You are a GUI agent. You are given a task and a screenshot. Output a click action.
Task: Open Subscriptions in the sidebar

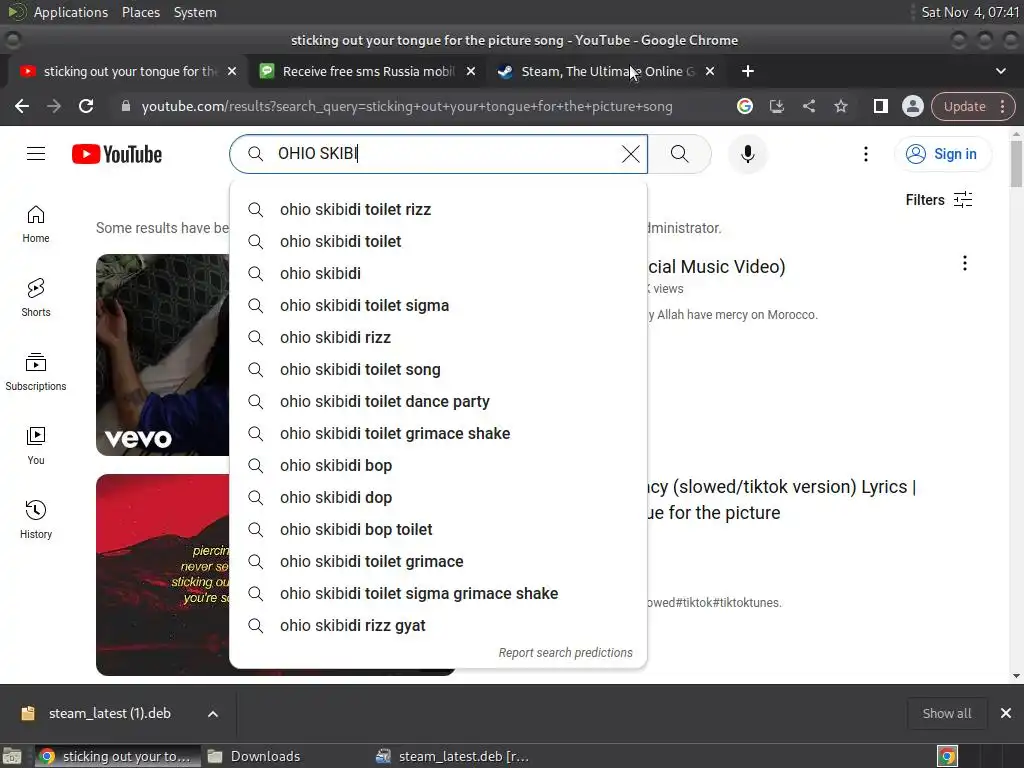36,372
